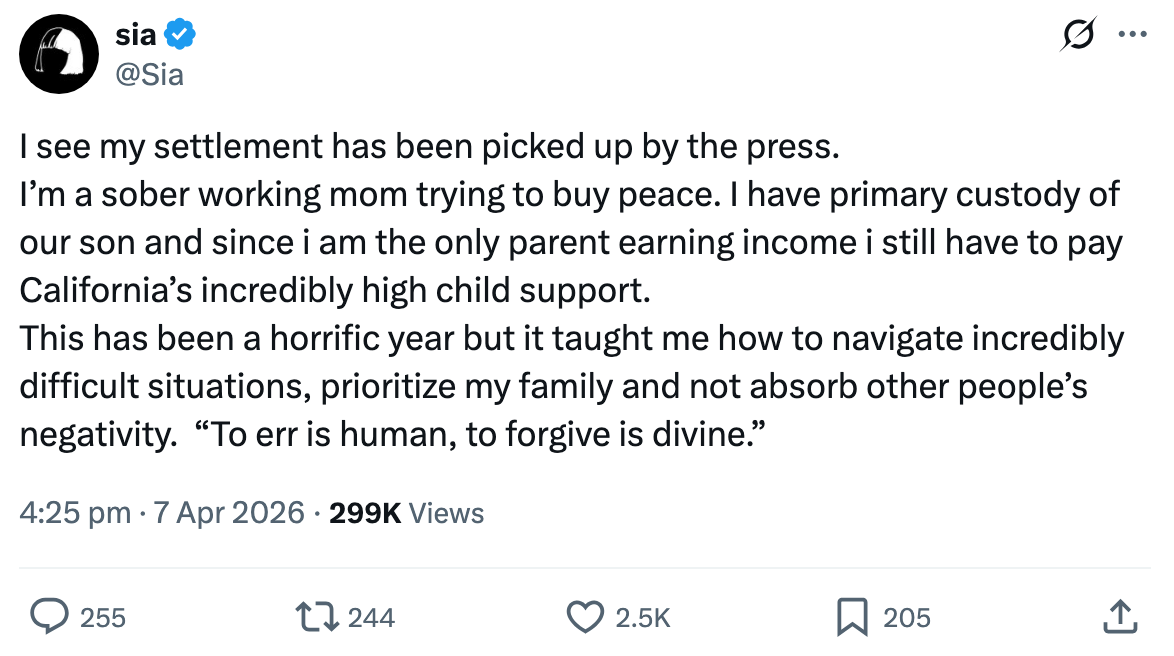Open the three-dot More options menu
The image size is (1174, 656).
[1132, 35]
